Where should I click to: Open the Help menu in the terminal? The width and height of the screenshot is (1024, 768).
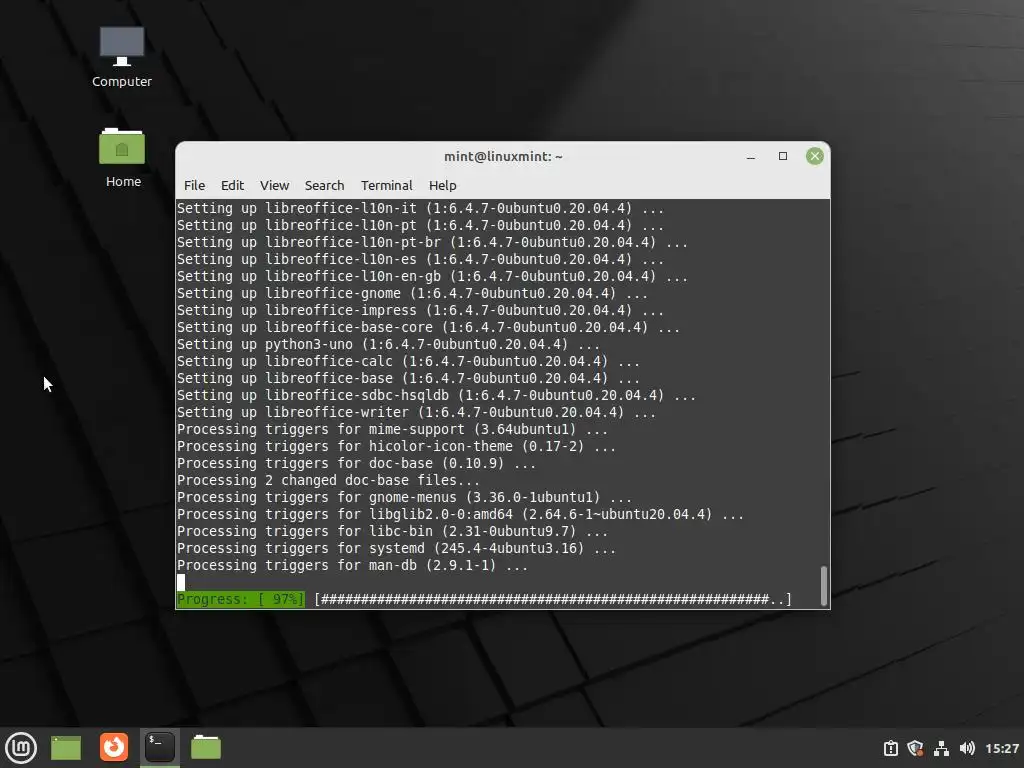(443, 185)
